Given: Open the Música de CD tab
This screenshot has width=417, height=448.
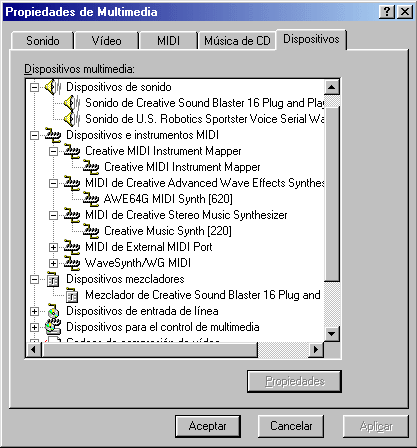Looking at the screenshot, I should [237, 41].
